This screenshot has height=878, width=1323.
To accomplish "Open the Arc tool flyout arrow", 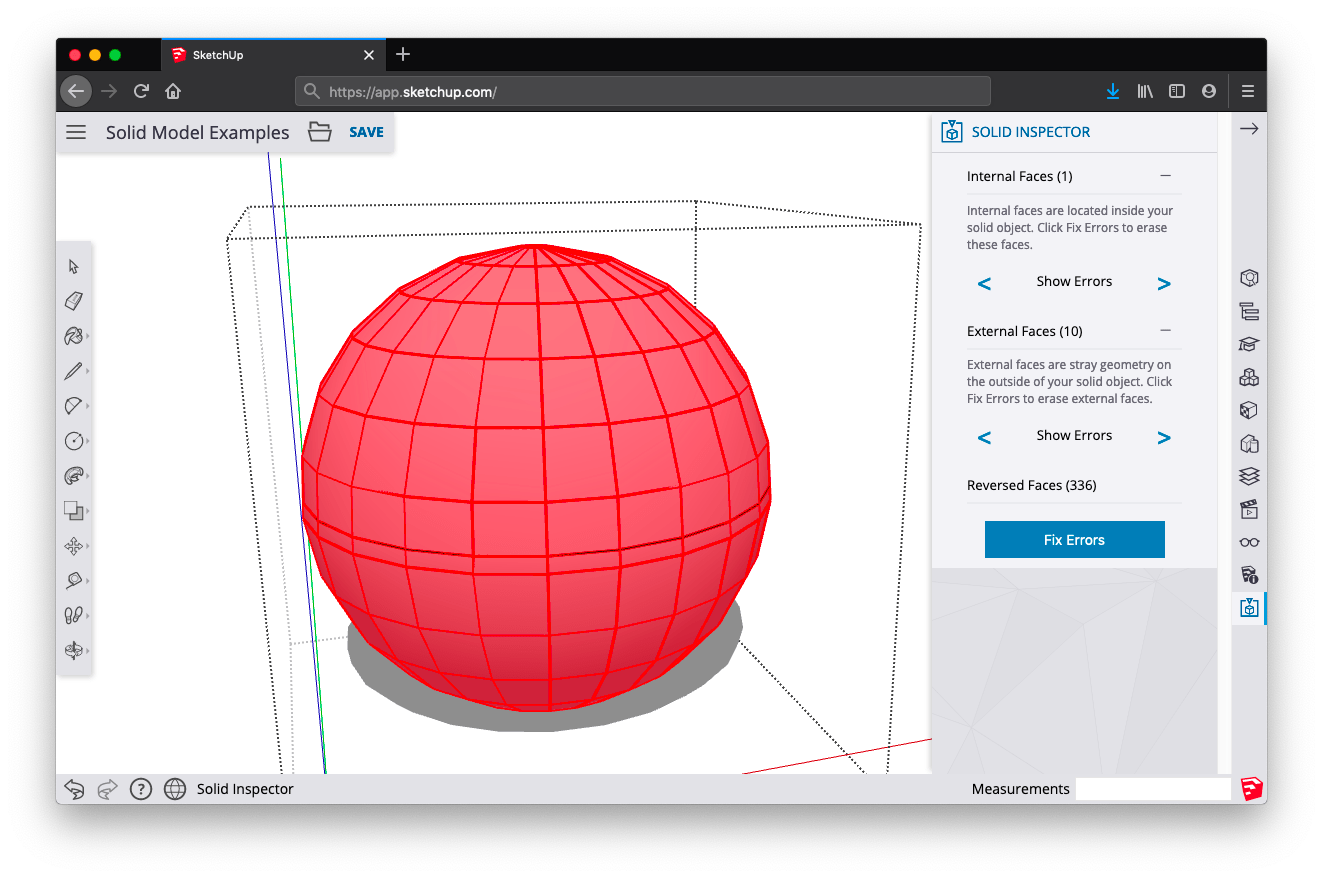I will point(89,405).
